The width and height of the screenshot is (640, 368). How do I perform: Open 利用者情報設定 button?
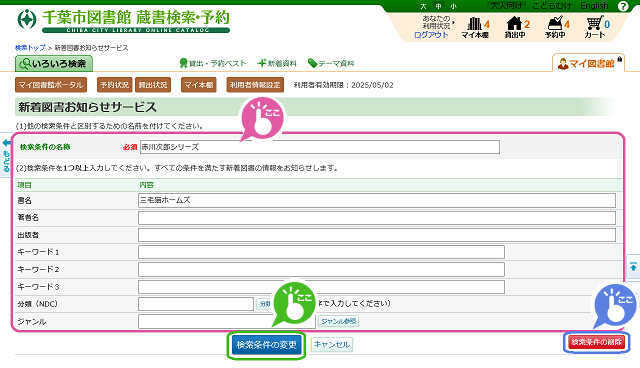[255, 85]
